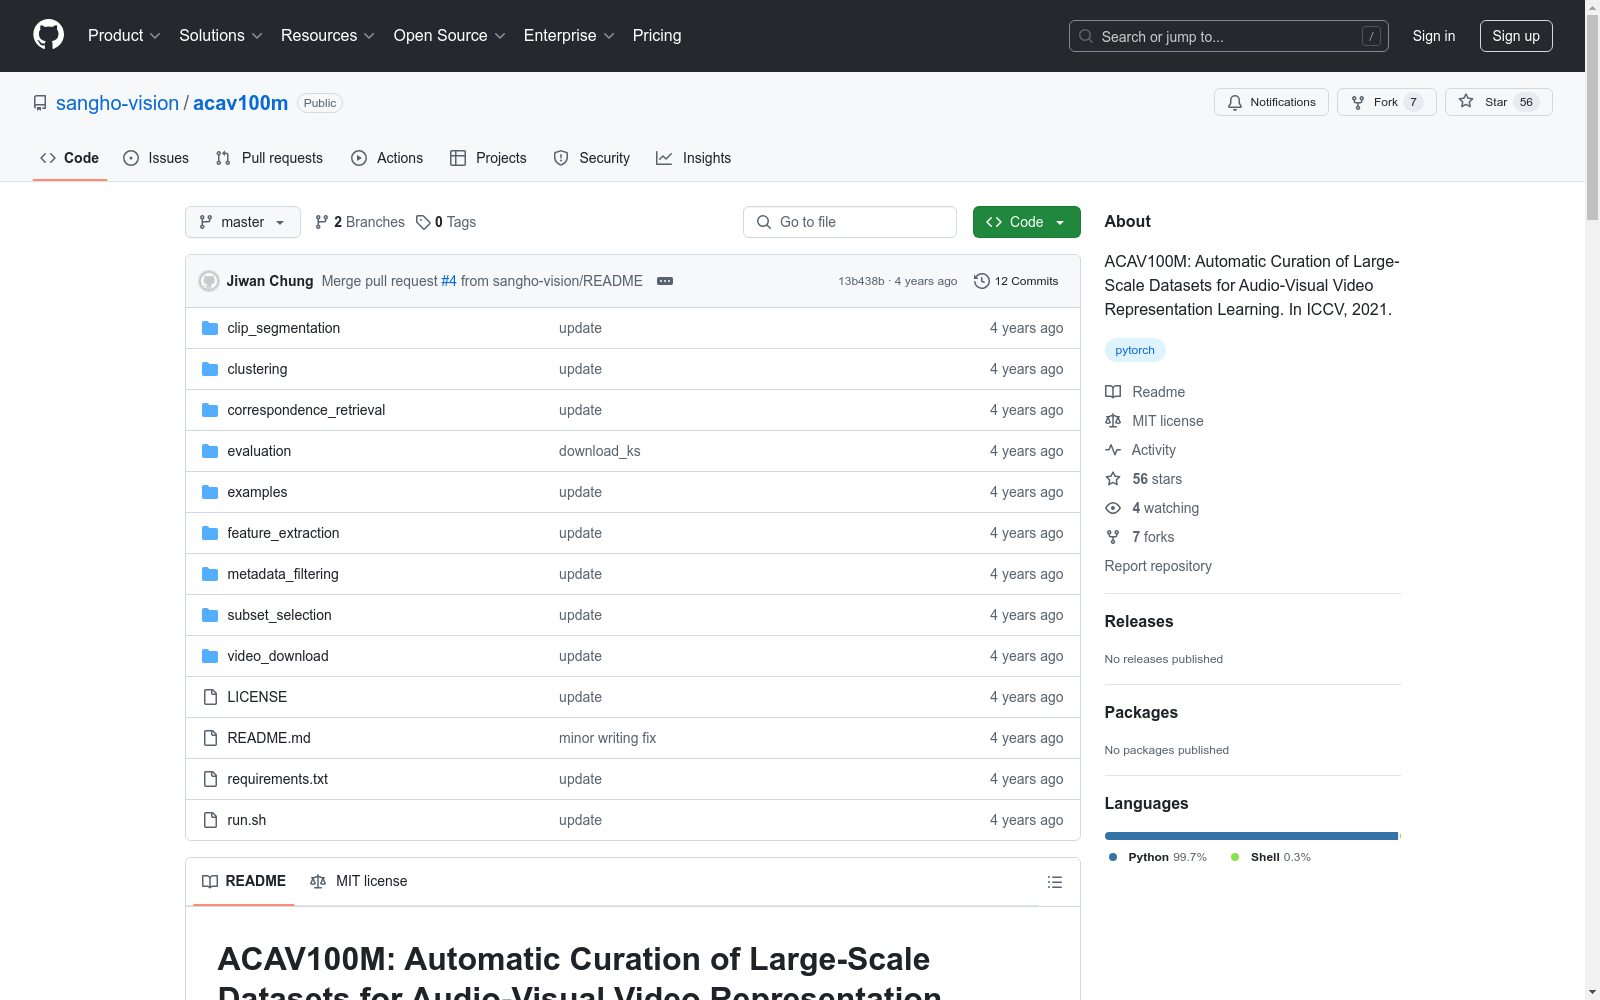Screen dimensions: 1600x1000
Task: Click the Jiwan Chung avatar
Action: [209, 281]
